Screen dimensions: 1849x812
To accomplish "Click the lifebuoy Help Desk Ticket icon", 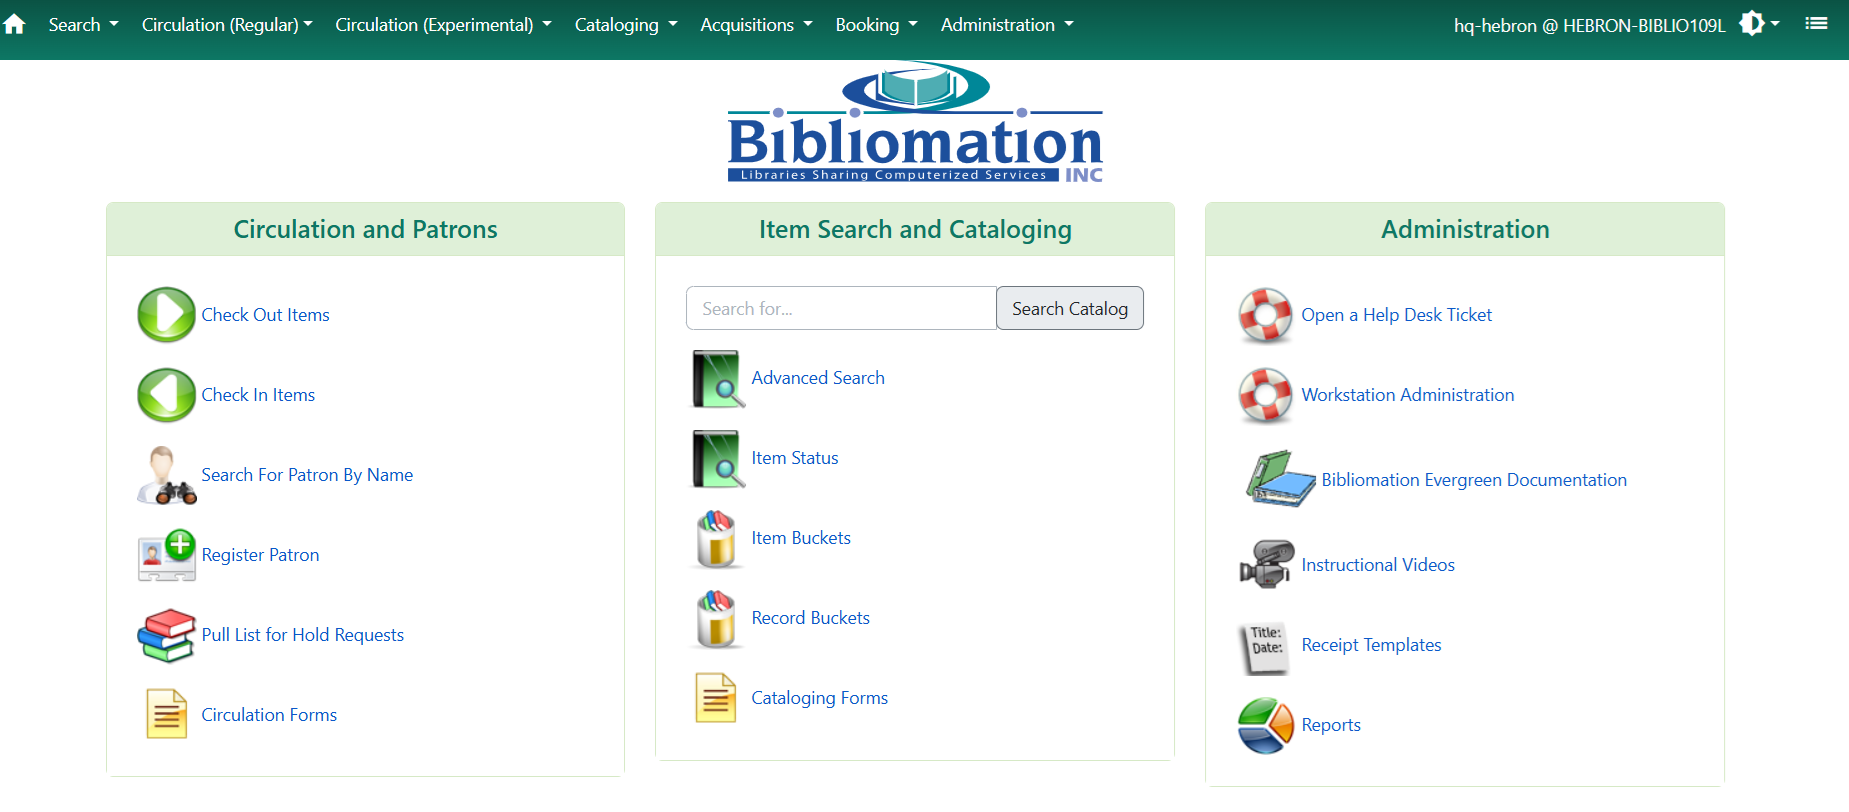I will [x=1265, y=315].
